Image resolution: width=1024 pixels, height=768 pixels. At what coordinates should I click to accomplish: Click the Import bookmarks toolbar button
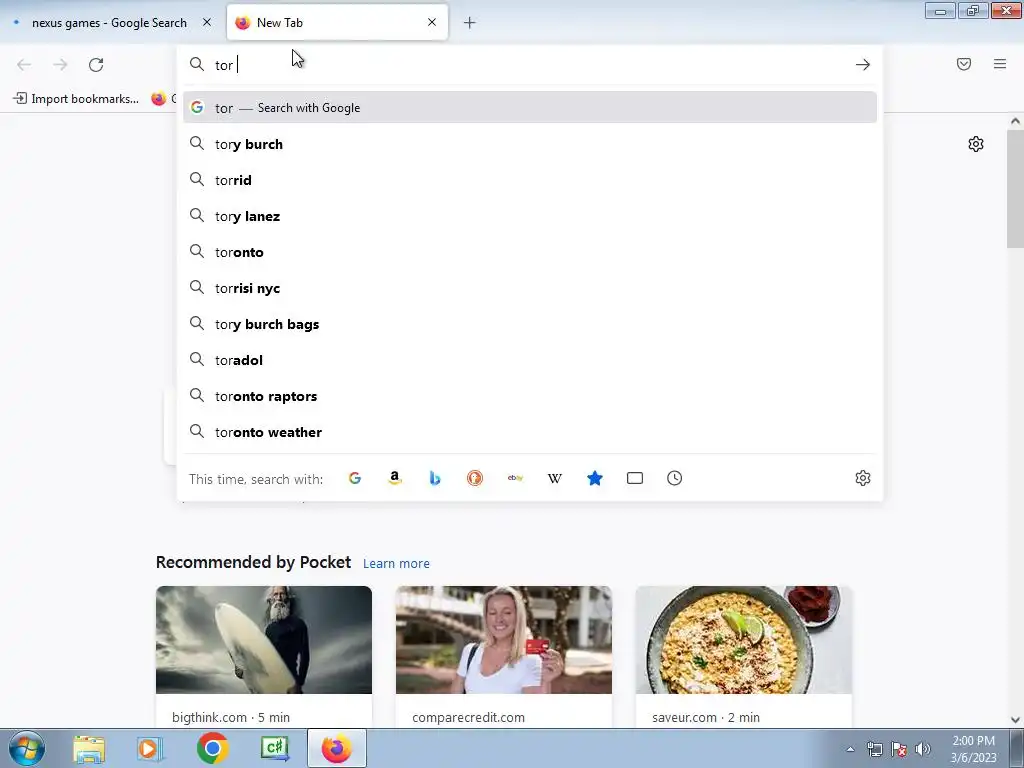pos(76,99)
